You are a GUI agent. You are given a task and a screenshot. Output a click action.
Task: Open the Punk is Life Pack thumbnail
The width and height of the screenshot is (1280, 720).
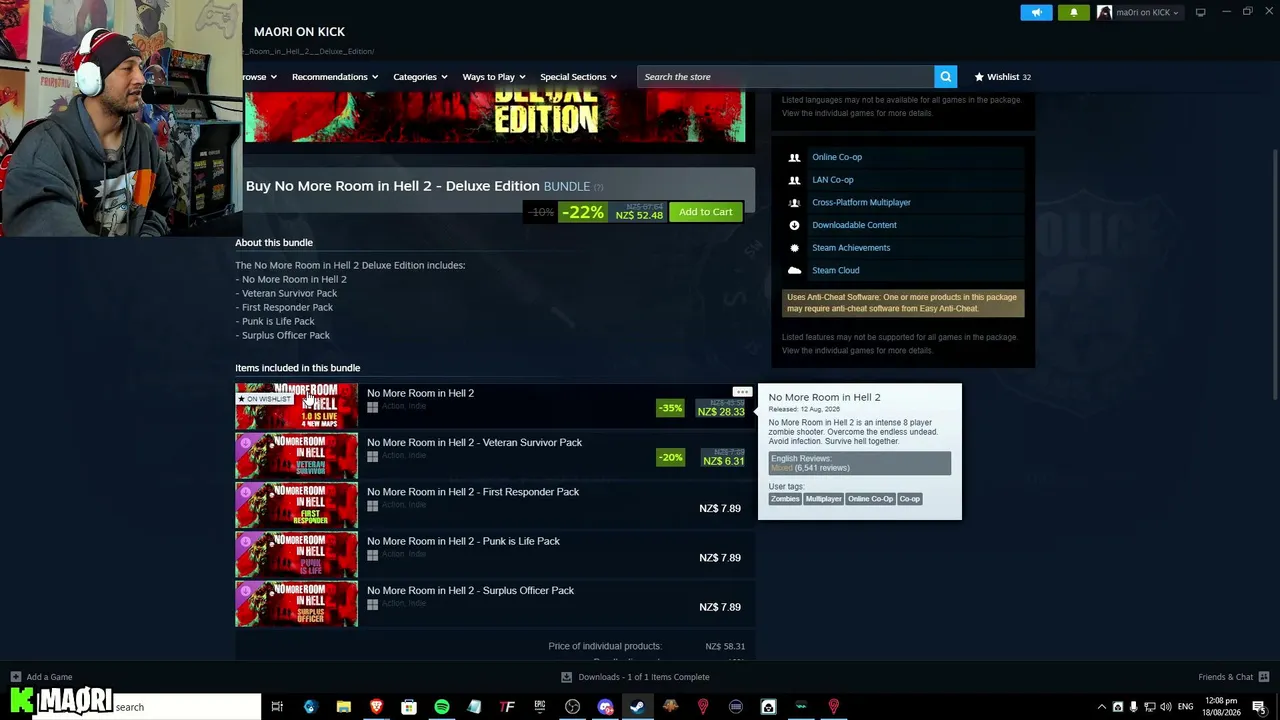[296, 554]
